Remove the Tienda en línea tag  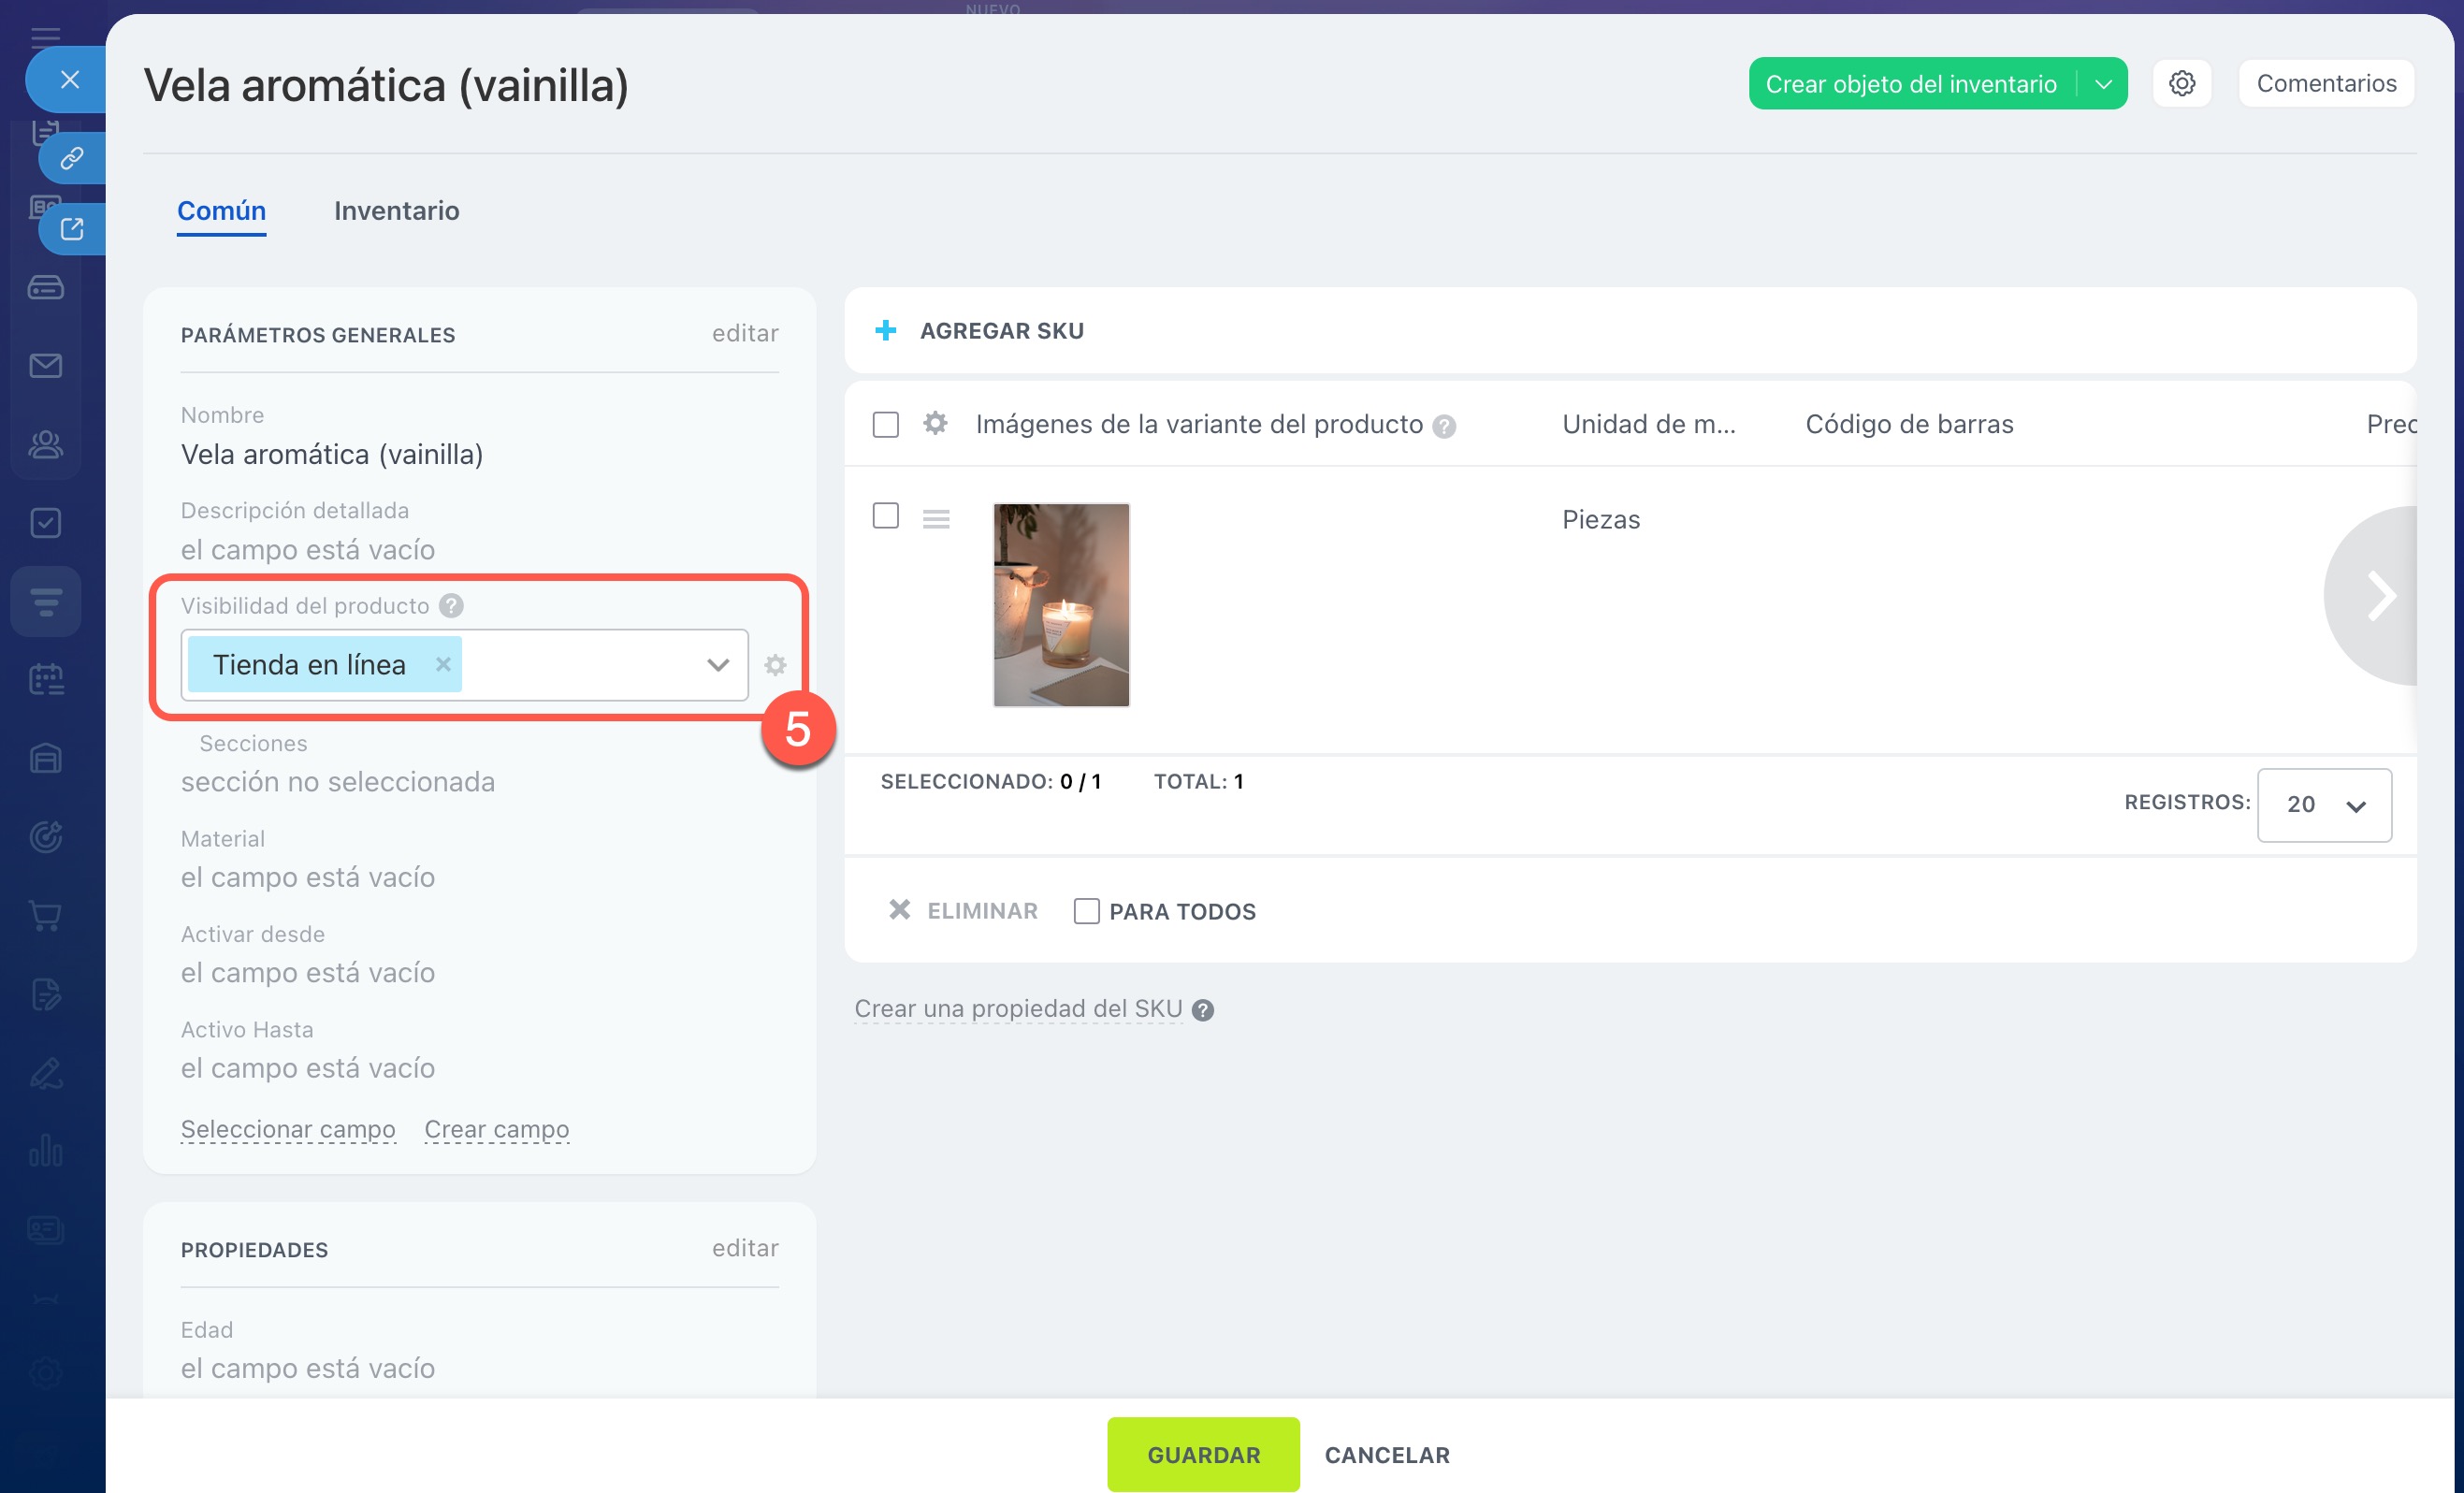(x=443, y=664)
